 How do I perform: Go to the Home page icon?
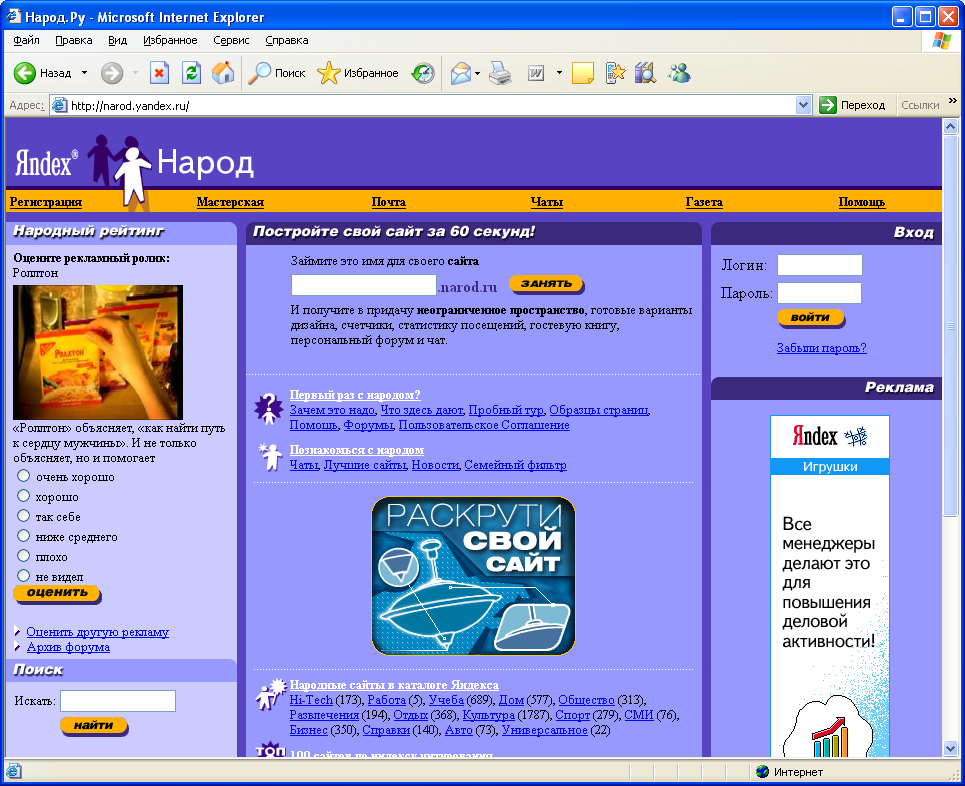223,73
